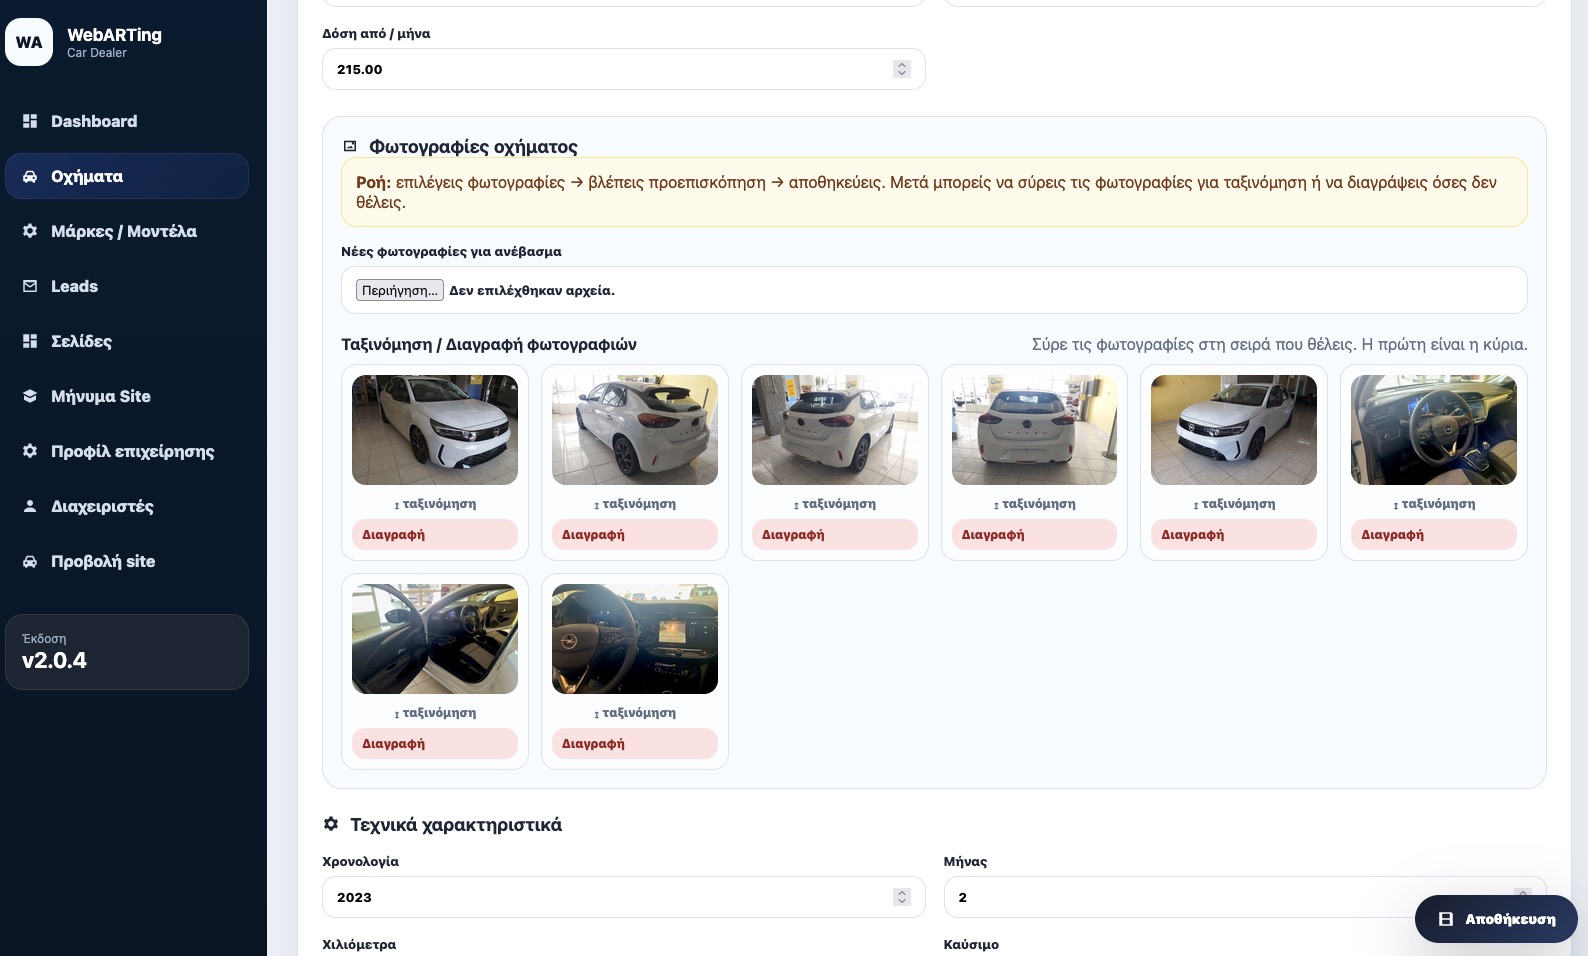
Task: Click the WA logo badge
Action: pos(29,42)
